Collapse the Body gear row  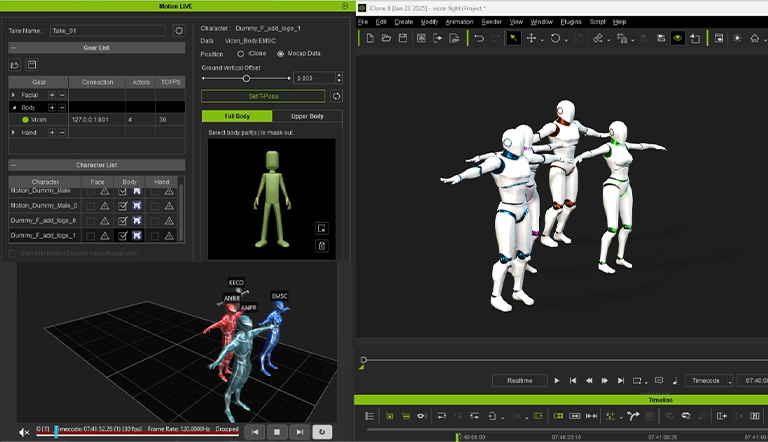(14, 106)
